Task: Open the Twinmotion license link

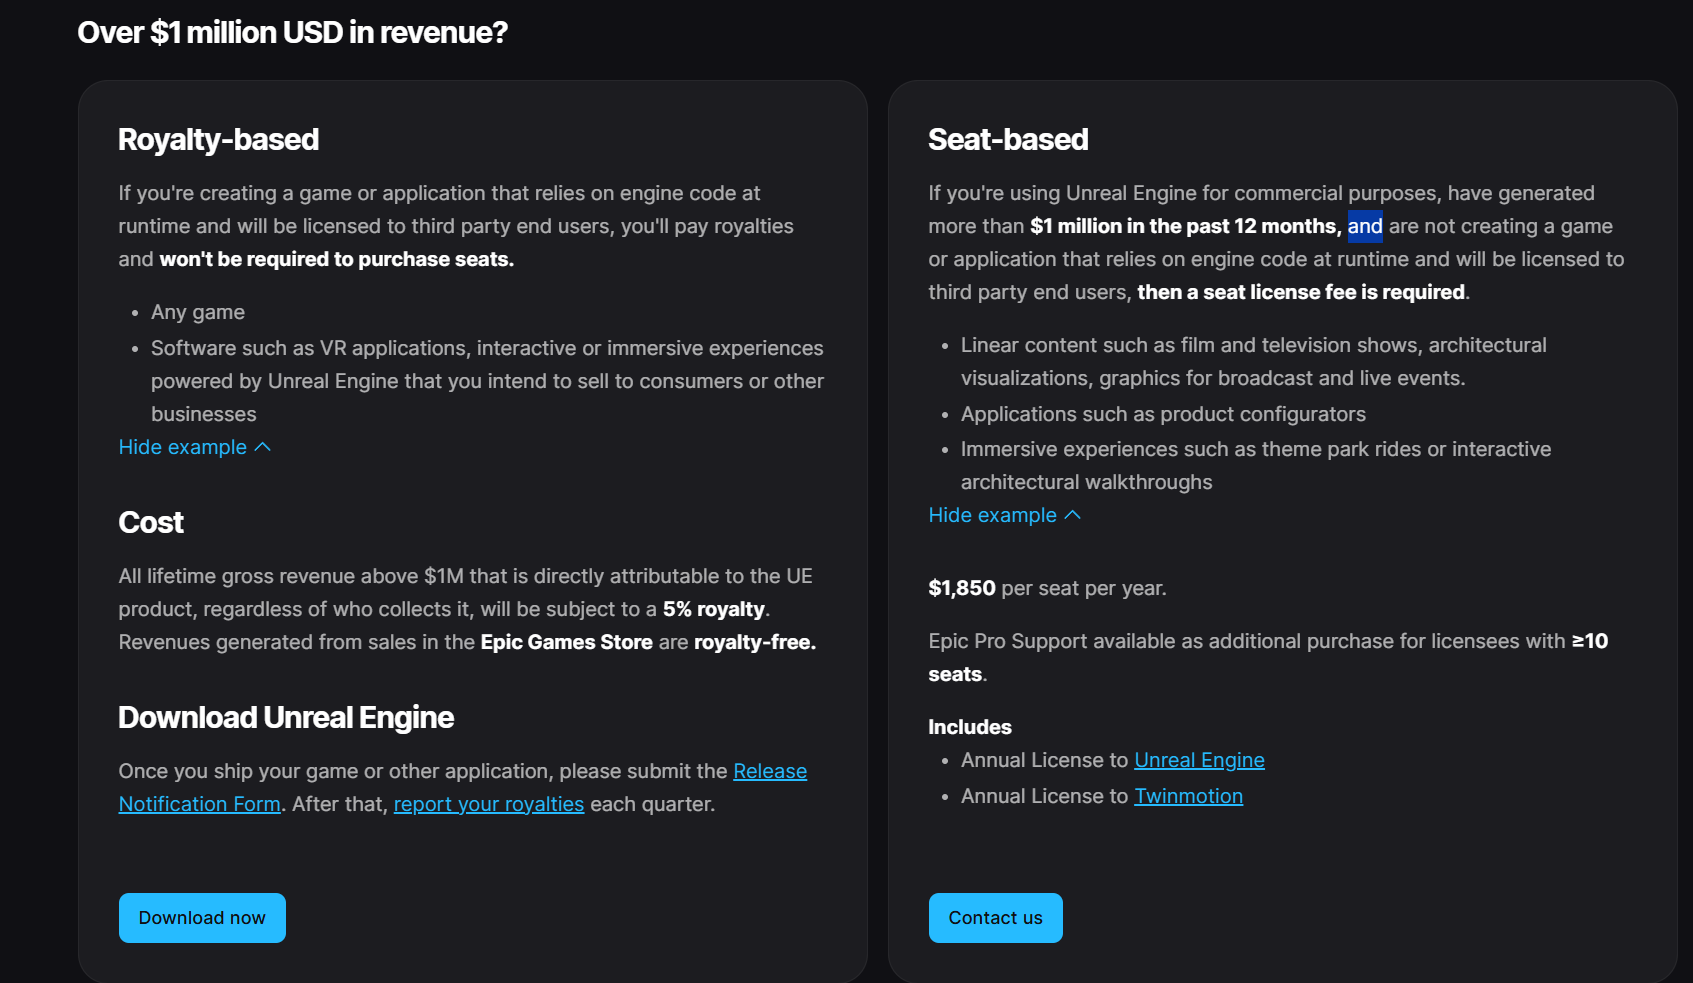Action: pos(1188,796)
